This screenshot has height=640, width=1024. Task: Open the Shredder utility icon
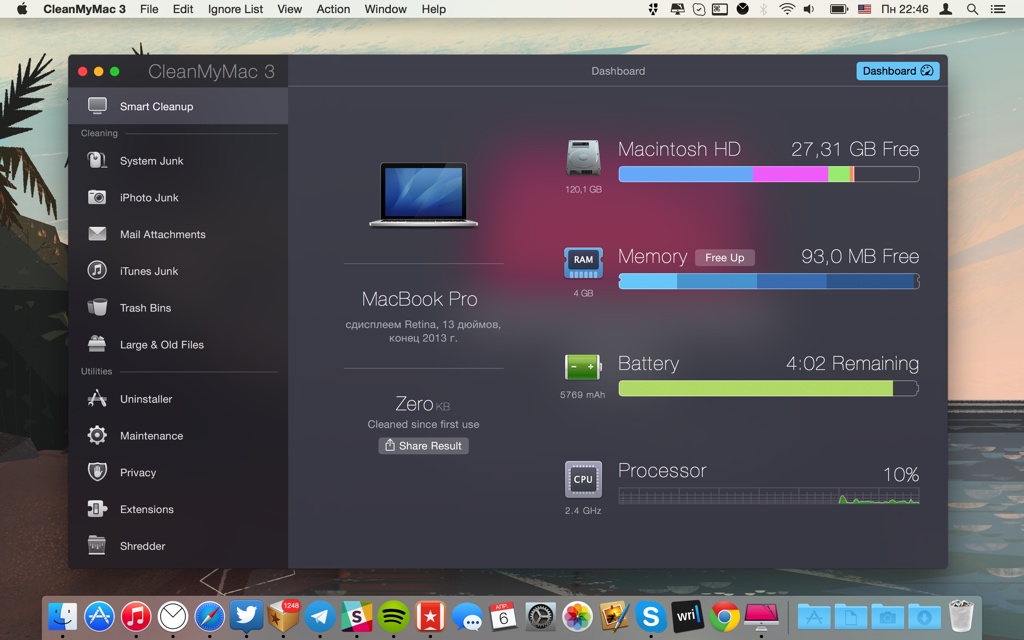pyautogui.click(x=97, y=545)
